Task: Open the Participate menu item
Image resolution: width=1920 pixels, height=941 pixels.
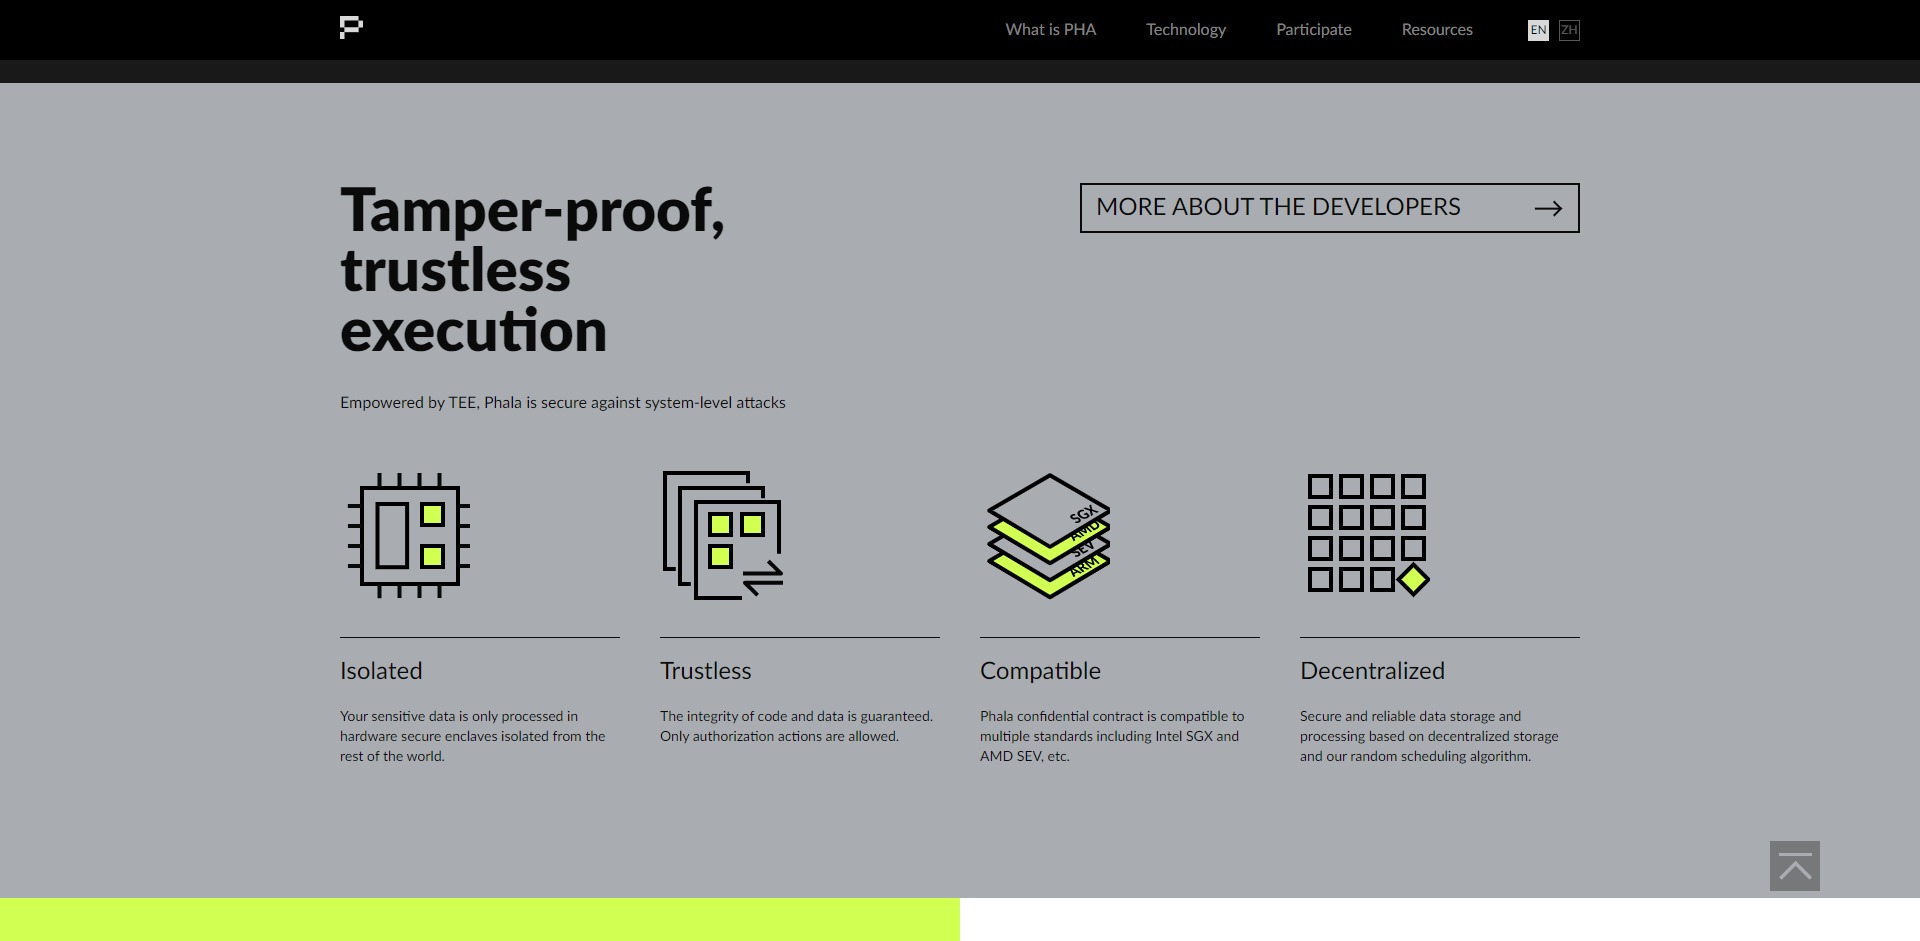Action: click(x=1313, y=30)
